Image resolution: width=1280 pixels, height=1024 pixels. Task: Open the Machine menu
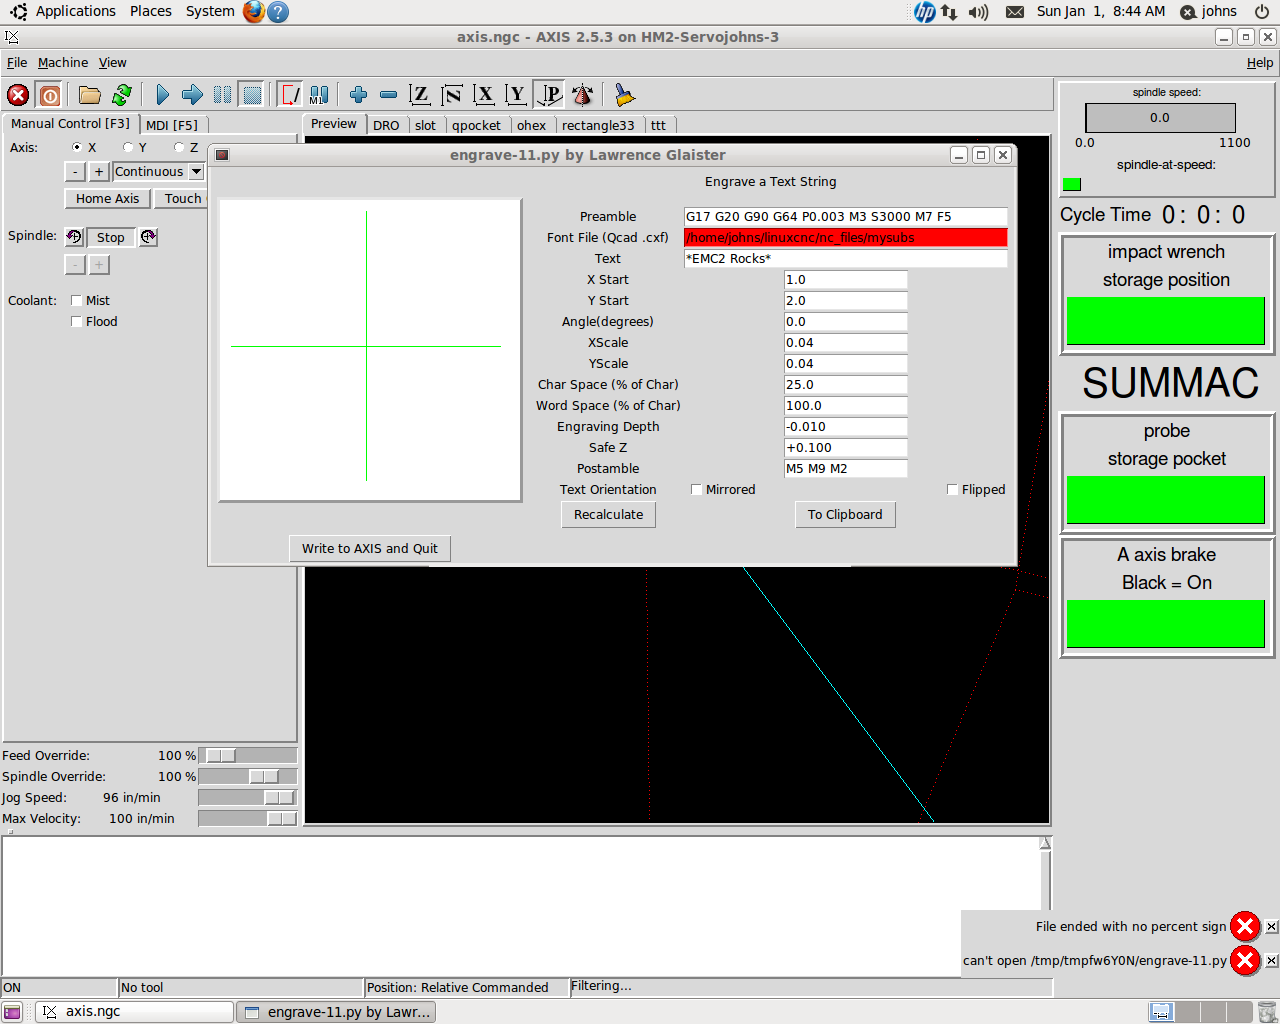tap(63, 62)
